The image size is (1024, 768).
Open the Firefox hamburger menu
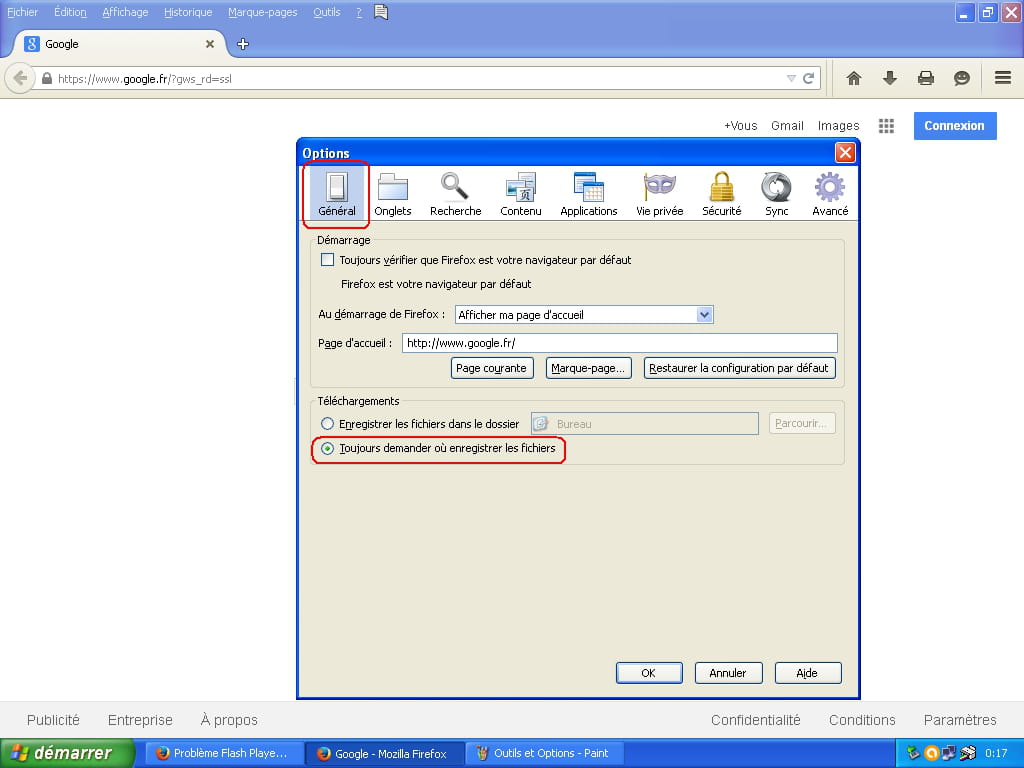pos(1003,78)
